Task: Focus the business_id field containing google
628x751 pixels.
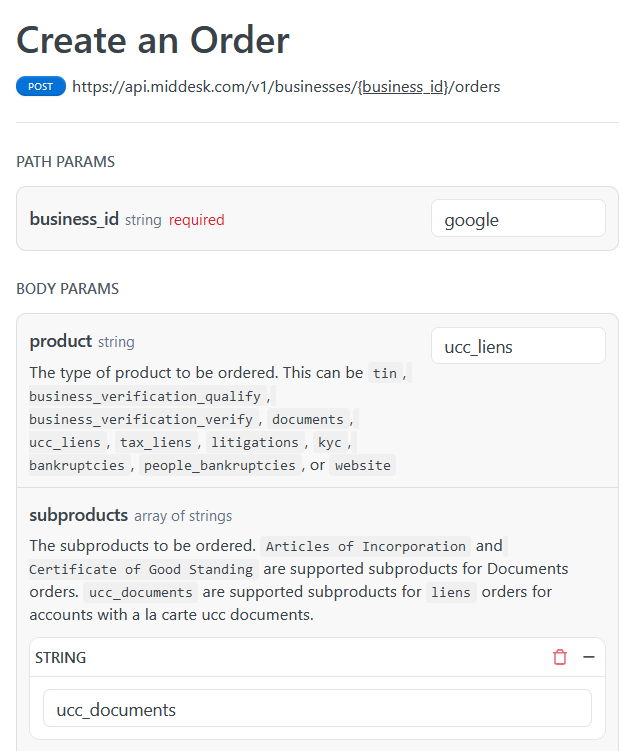Action: coord(518,219)
